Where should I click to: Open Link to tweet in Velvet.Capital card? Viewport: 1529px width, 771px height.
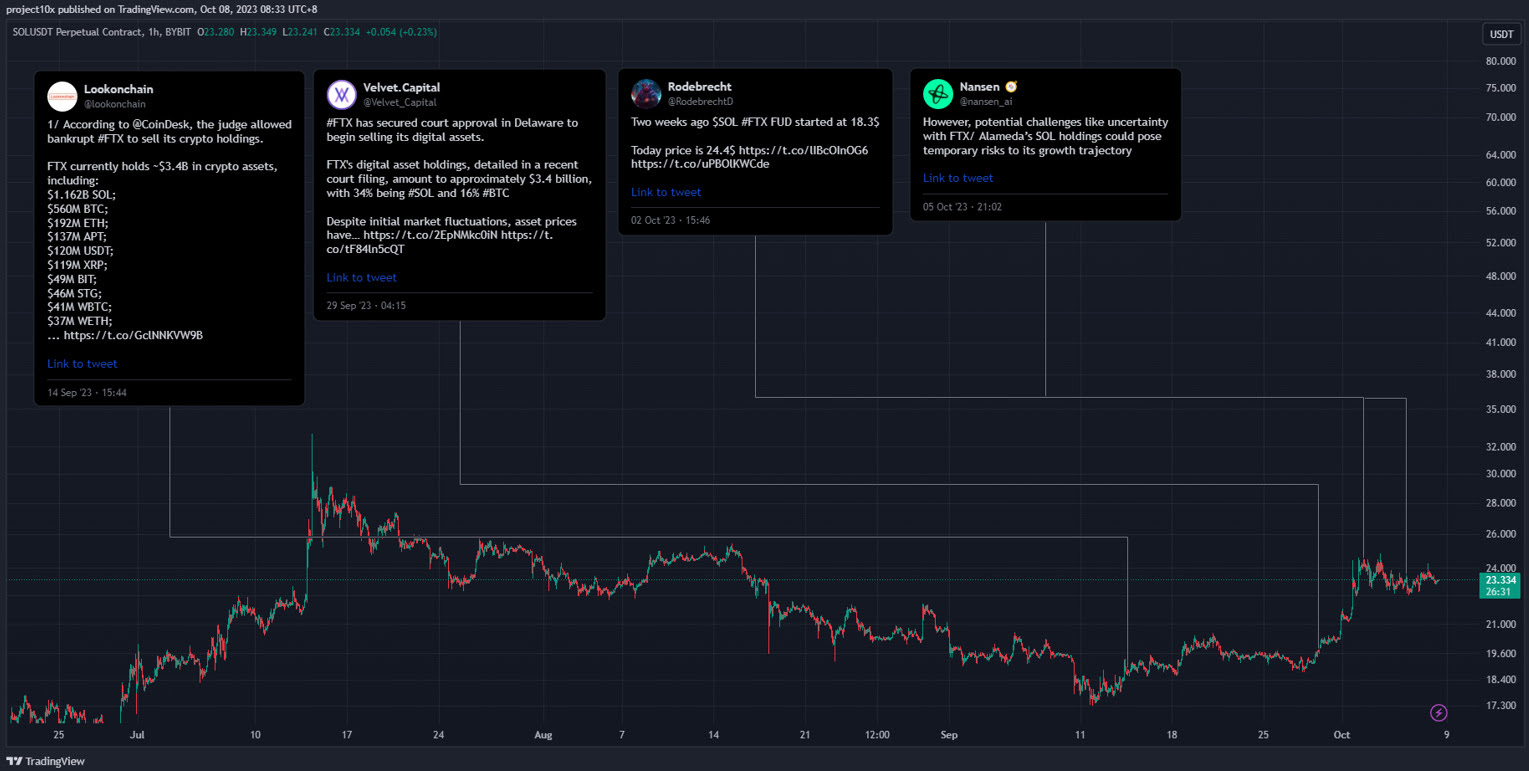pyautogui.click(x=361, y=278)
